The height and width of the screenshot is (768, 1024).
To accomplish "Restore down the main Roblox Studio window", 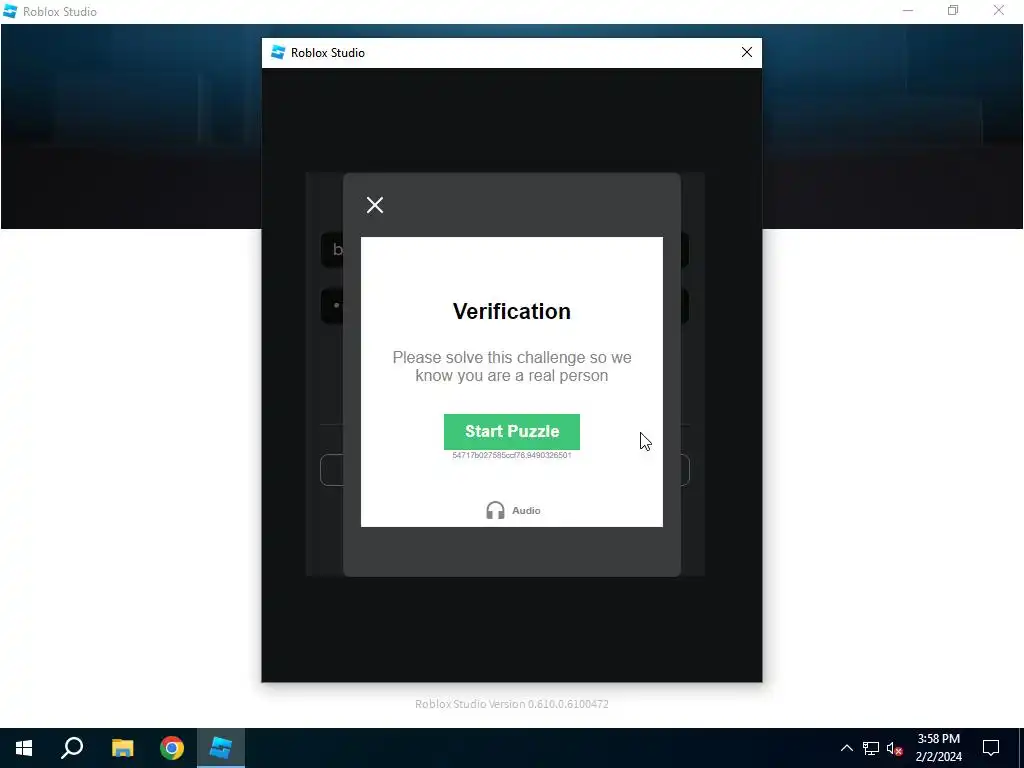I will [x=953, y=11].
